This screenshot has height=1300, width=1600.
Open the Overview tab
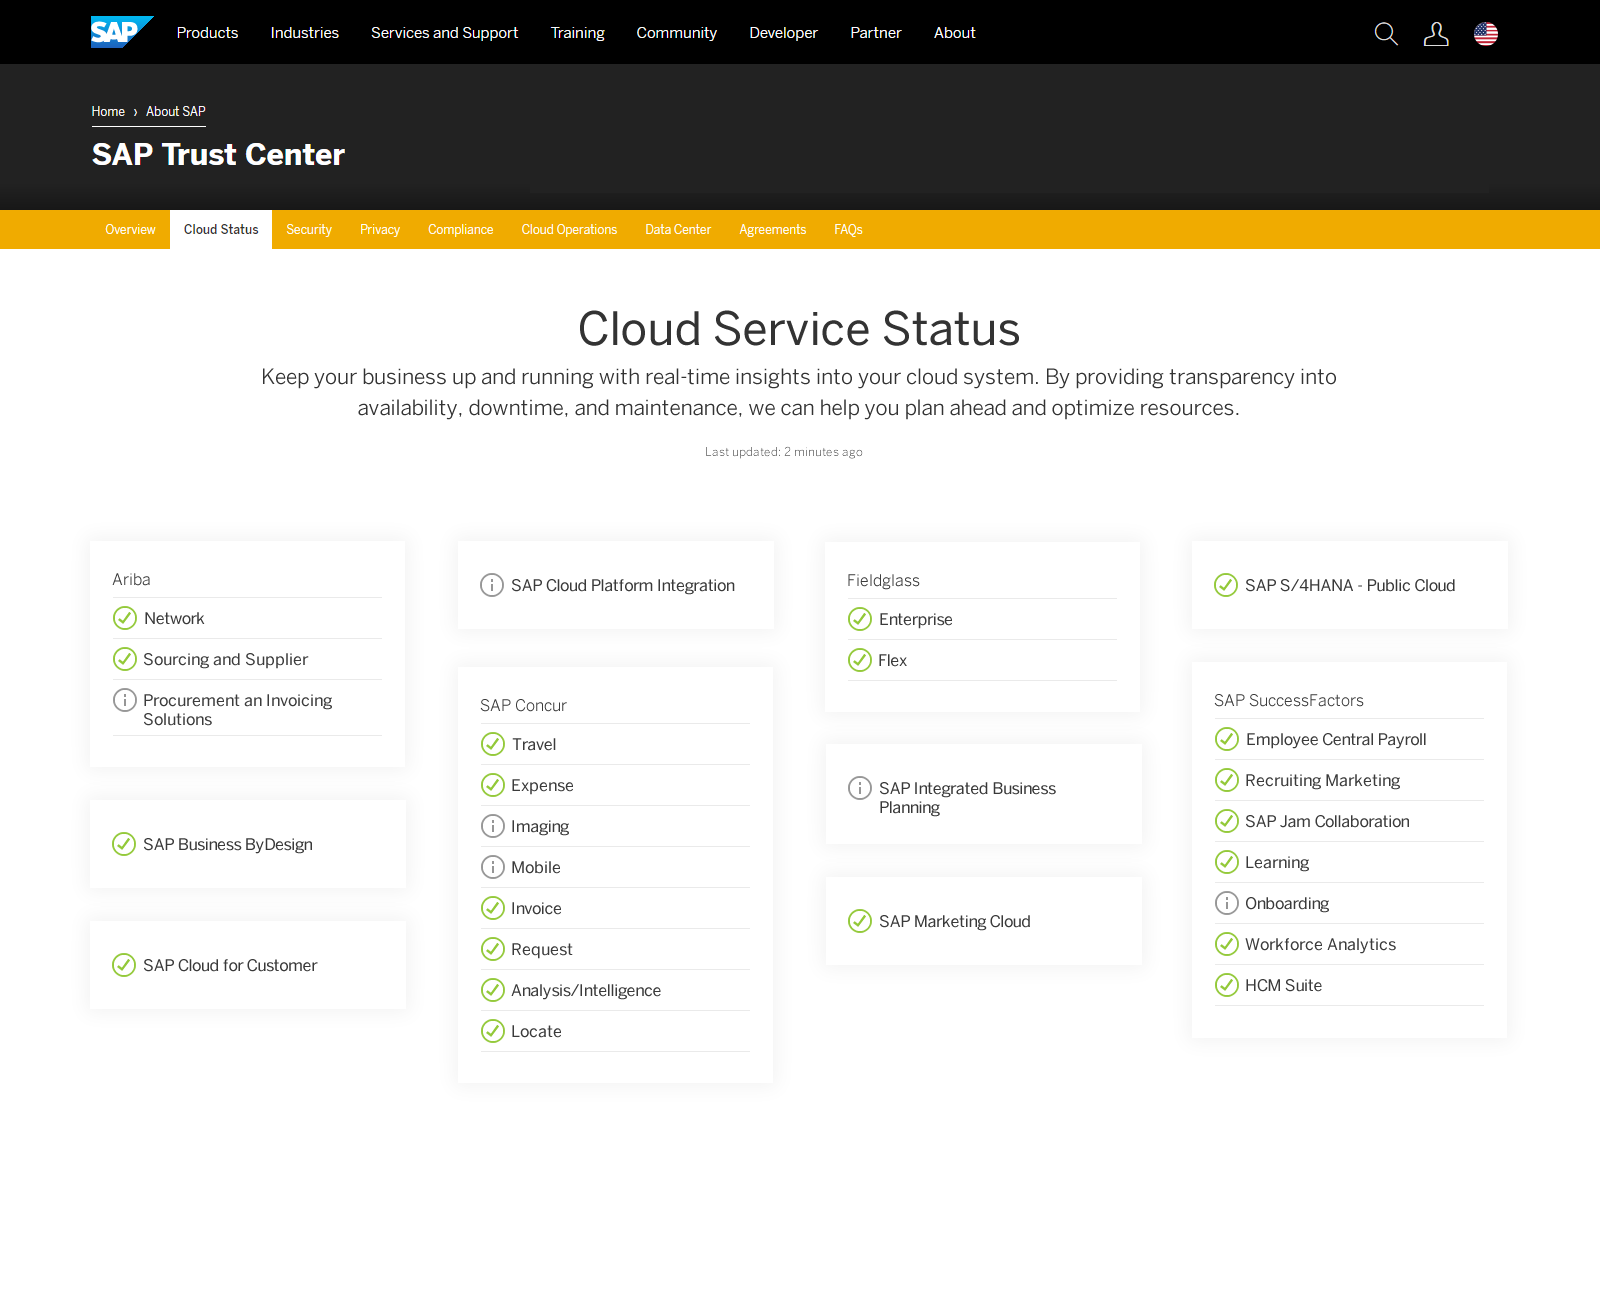tap(131, 230)
